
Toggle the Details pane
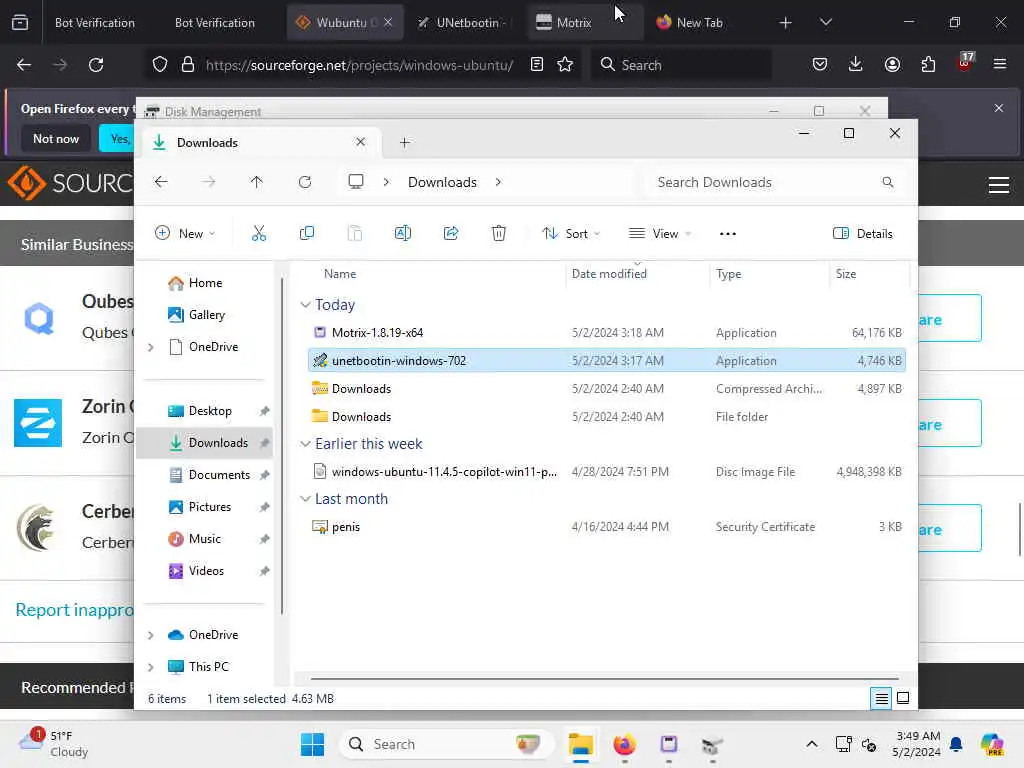click(863, 233)
